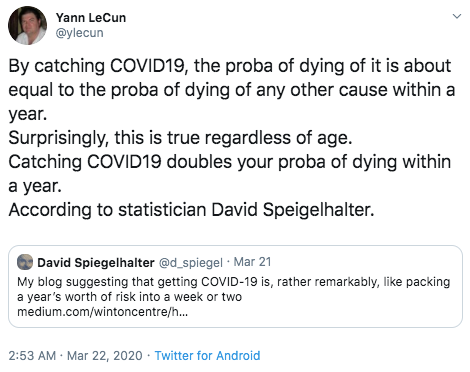Expand the tweet options chevron menu
The width and height of the screenshot is (470, 372).
[457, 16]
